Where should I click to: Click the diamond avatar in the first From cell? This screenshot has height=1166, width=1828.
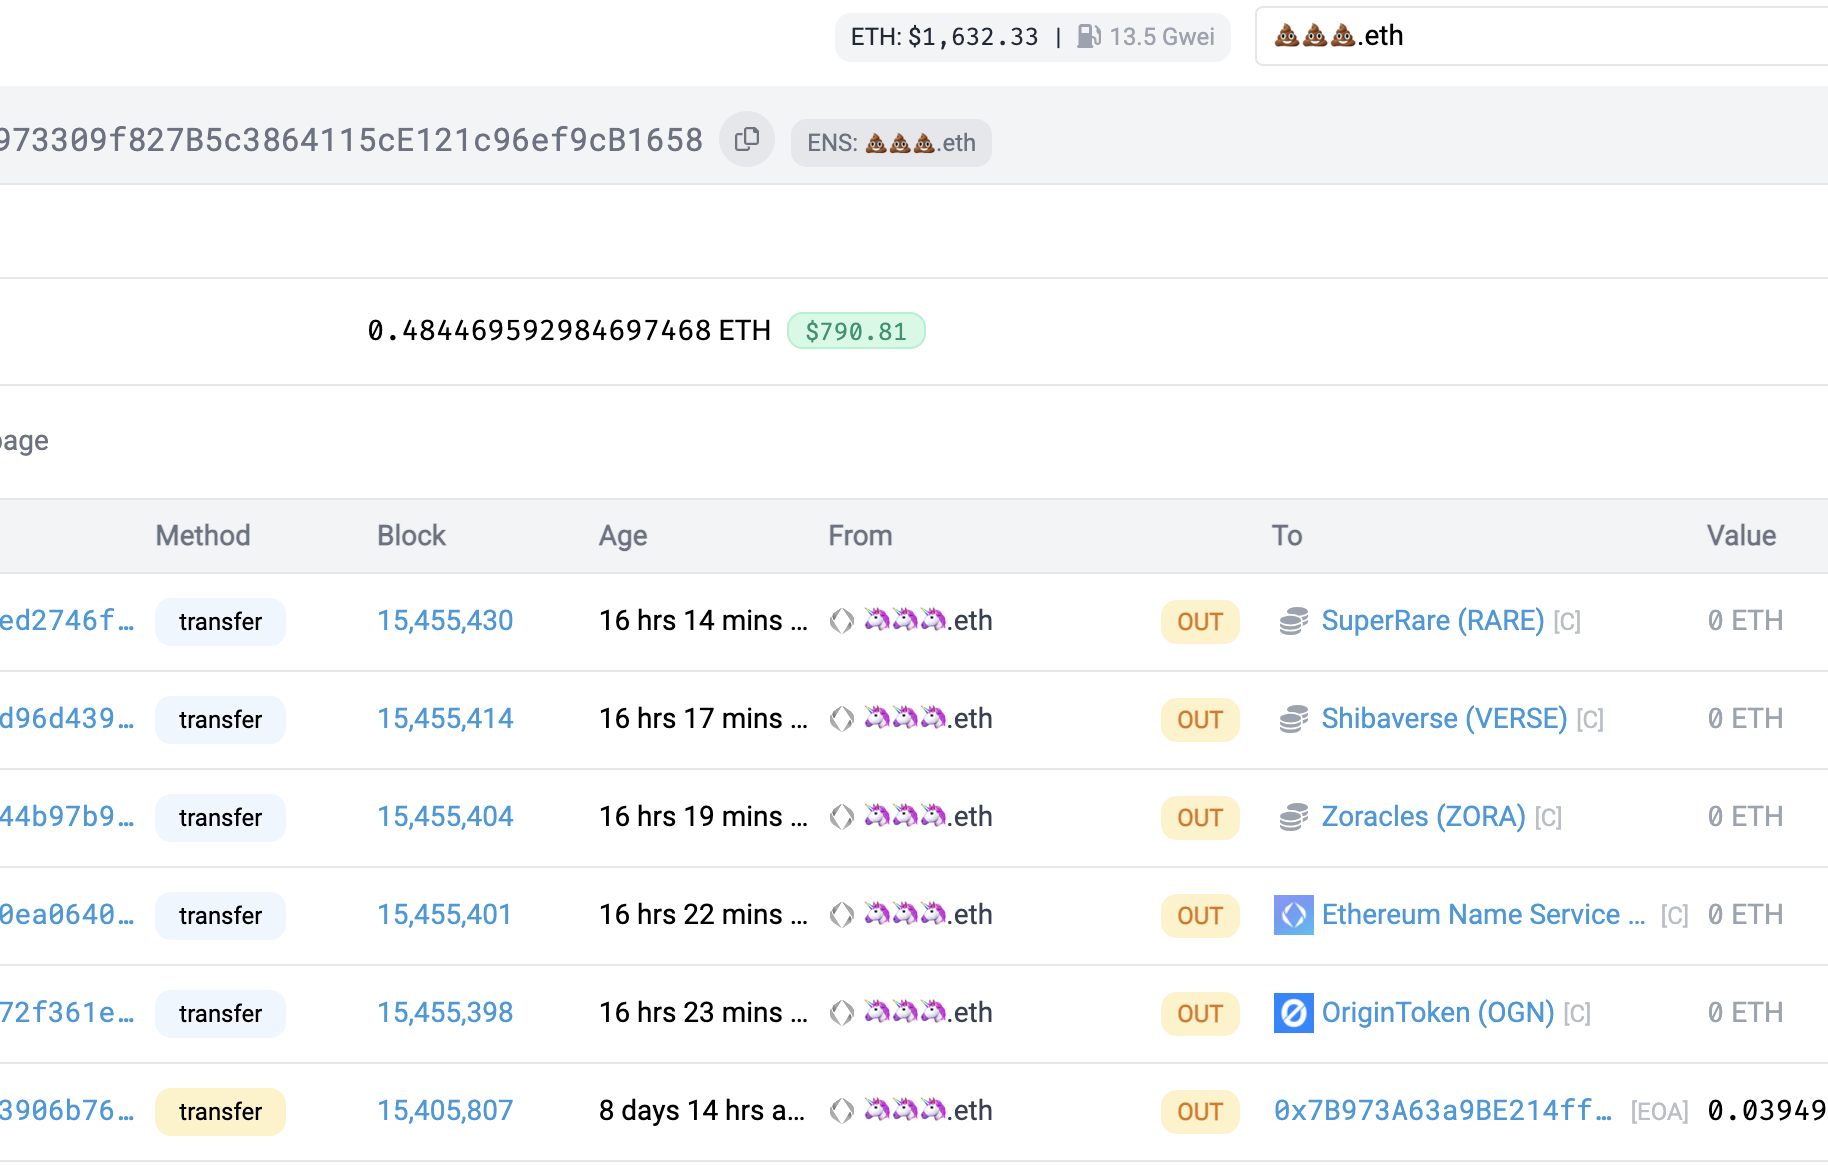coord(840,620)
